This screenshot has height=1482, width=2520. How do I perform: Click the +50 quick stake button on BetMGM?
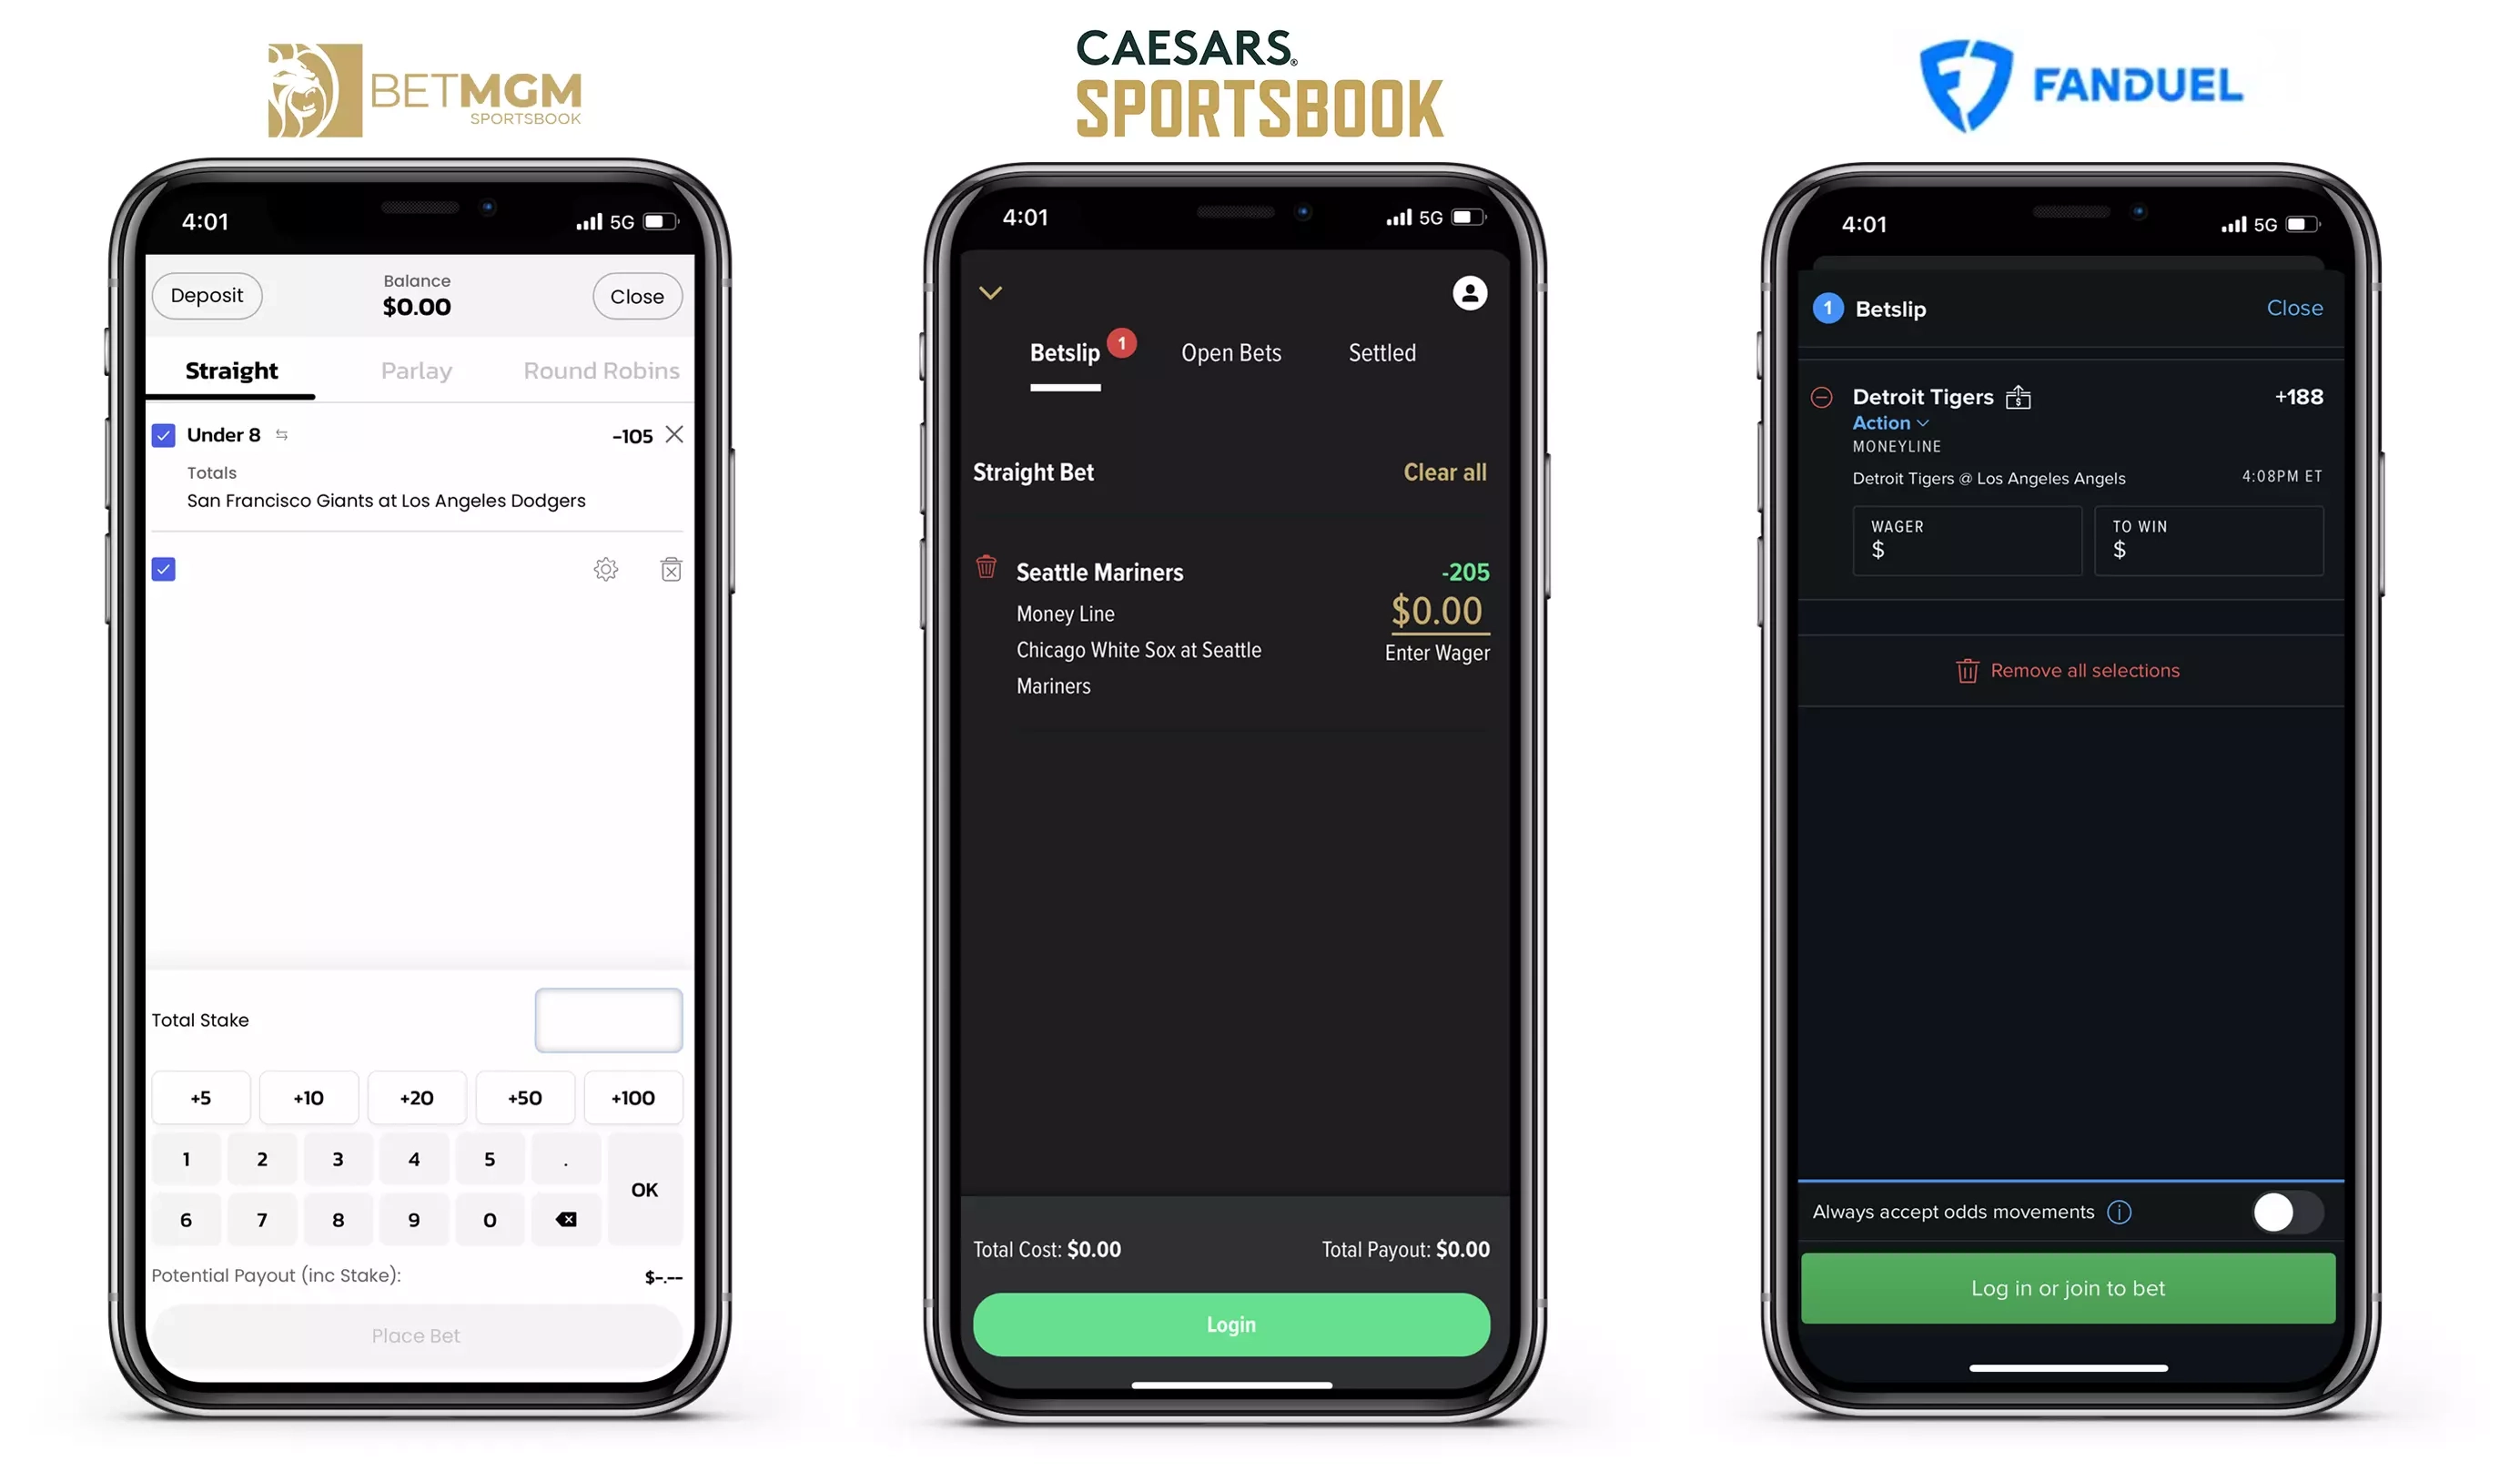click(x=524, y=1097)
